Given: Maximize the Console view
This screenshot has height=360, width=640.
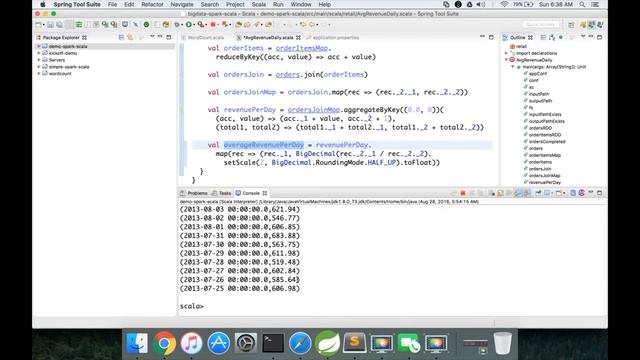Looking at the screenshot, I should coord(599,193).
